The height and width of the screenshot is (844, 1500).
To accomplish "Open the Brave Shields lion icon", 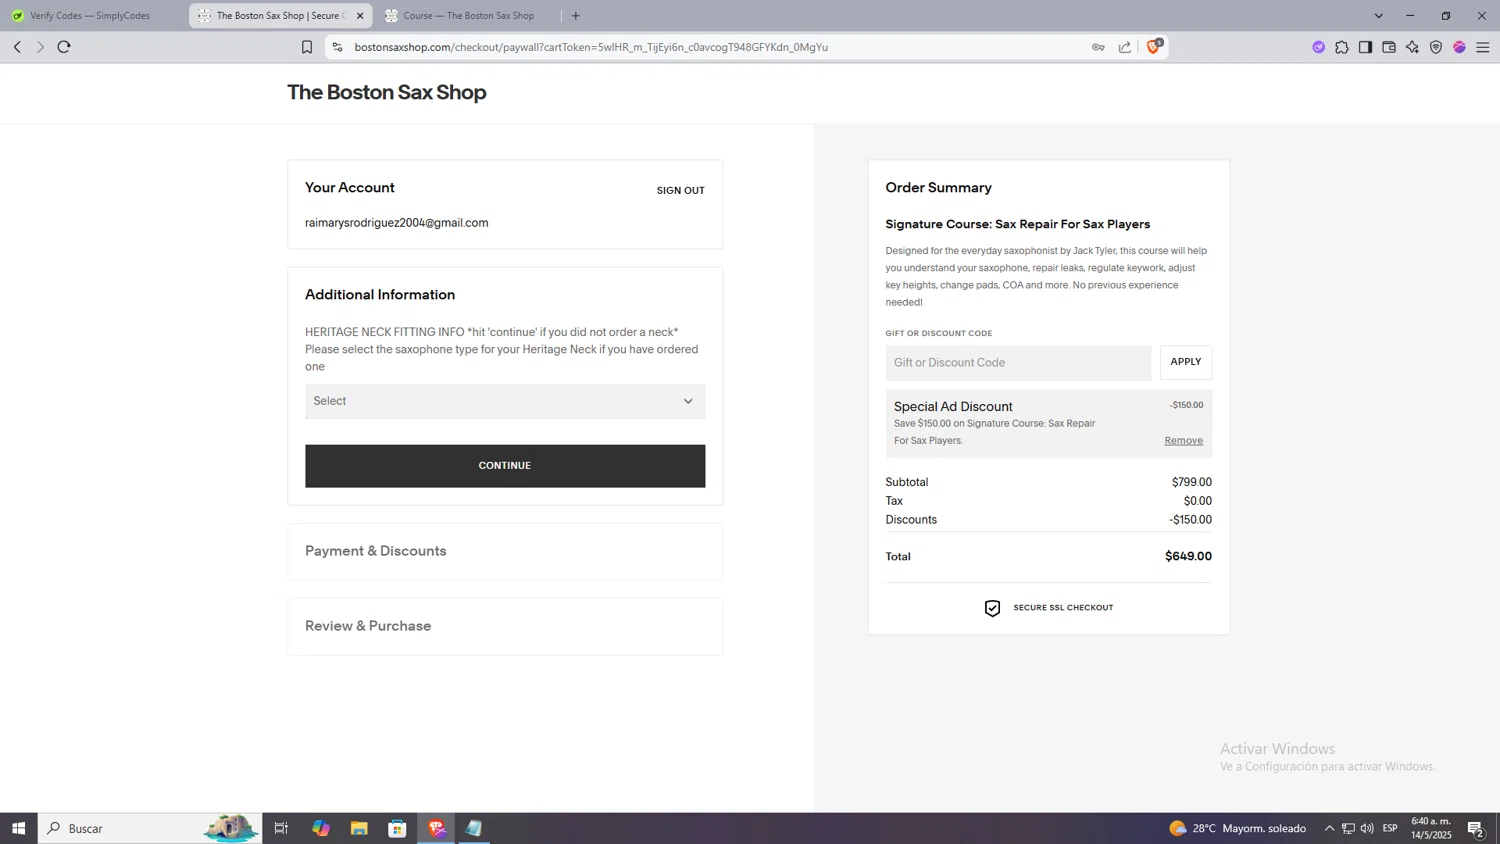I will pos(1154,46).
